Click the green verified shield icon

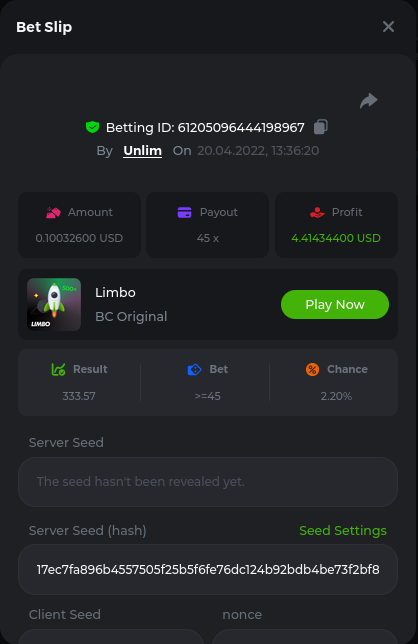click(92, 127)
